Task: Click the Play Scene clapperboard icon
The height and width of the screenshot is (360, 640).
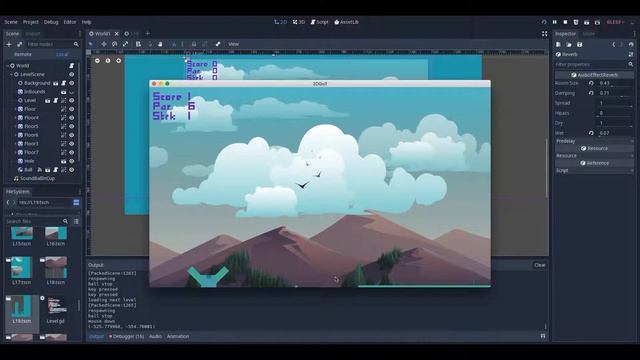Action: [x=587, y=22]
